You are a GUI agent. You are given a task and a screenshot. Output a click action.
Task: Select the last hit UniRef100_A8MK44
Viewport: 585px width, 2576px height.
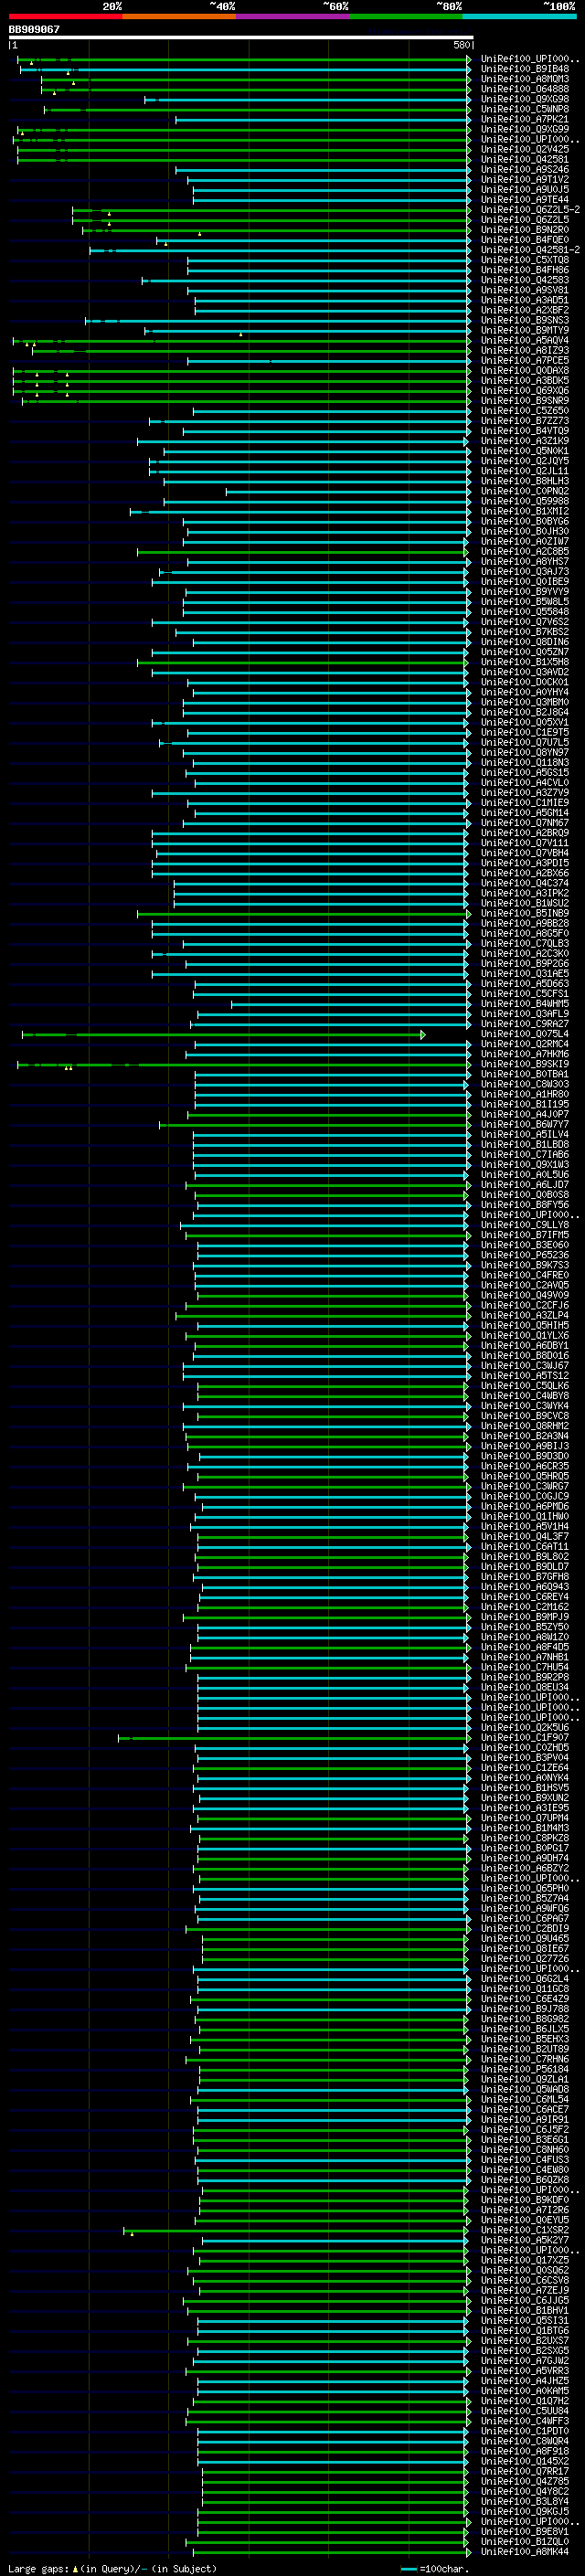click(524, 2552)
